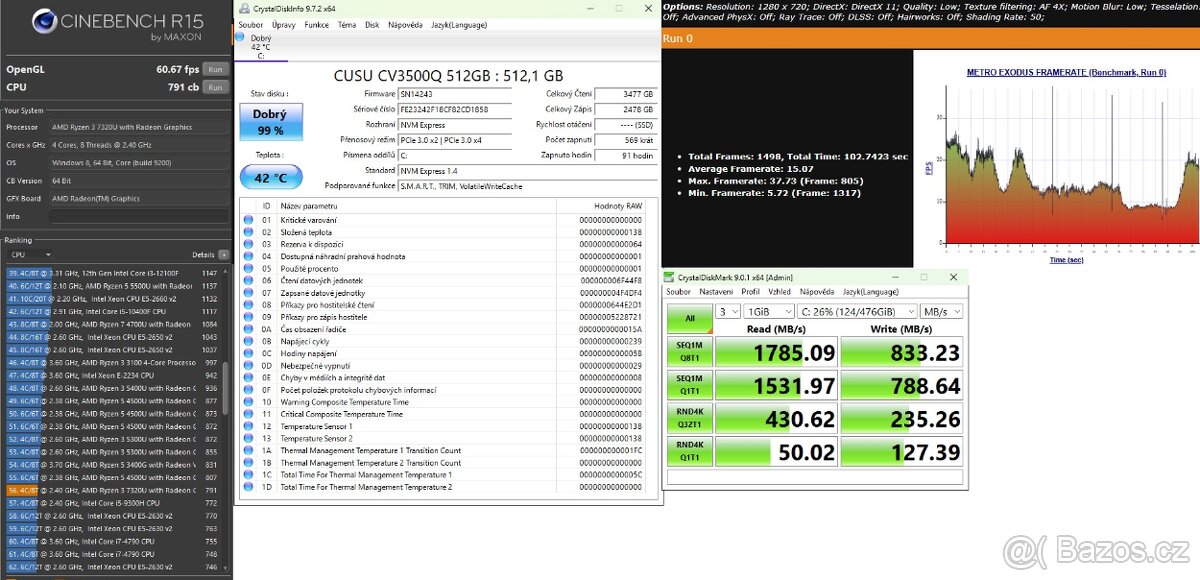Click the CrystalDiskMark title bar app icon

tap(671, 277)
